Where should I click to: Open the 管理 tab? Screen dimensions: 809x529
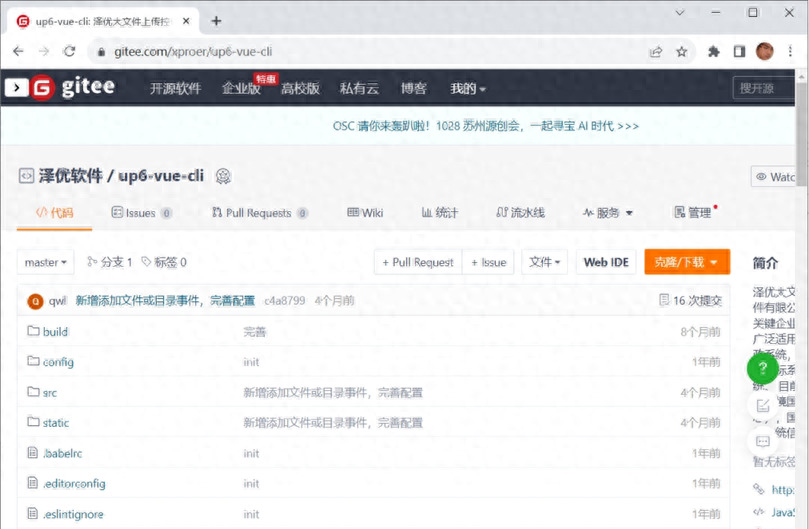click(x=693, y=213)
